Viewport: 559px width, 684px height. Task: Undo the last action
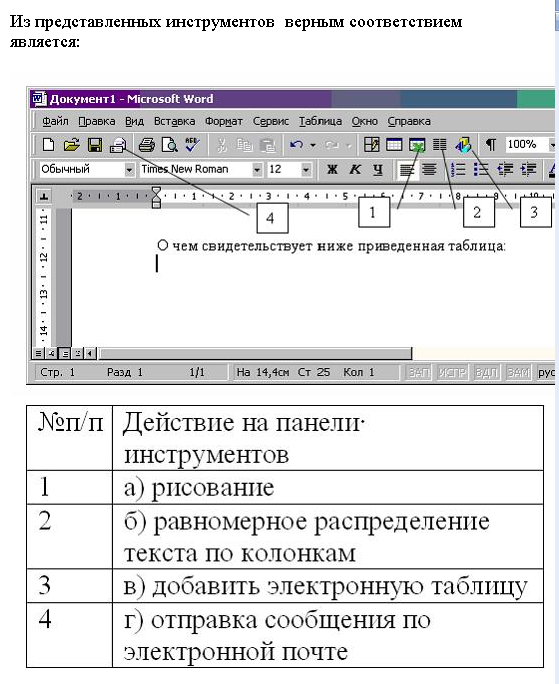(297, 144)
